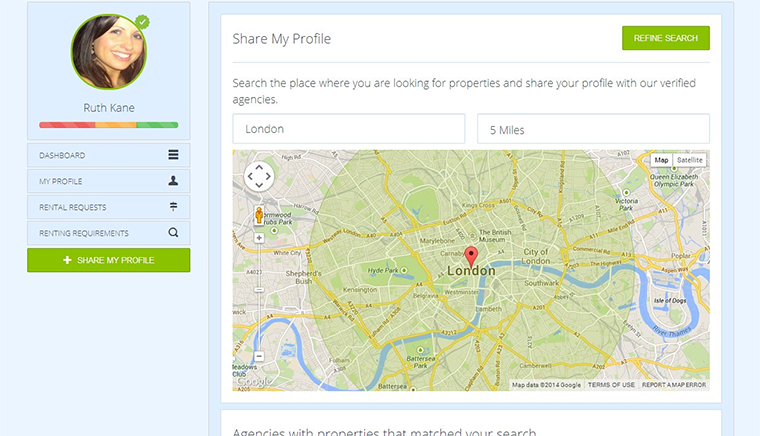Click the profile completion progress bar

click(x=109, y=125)
